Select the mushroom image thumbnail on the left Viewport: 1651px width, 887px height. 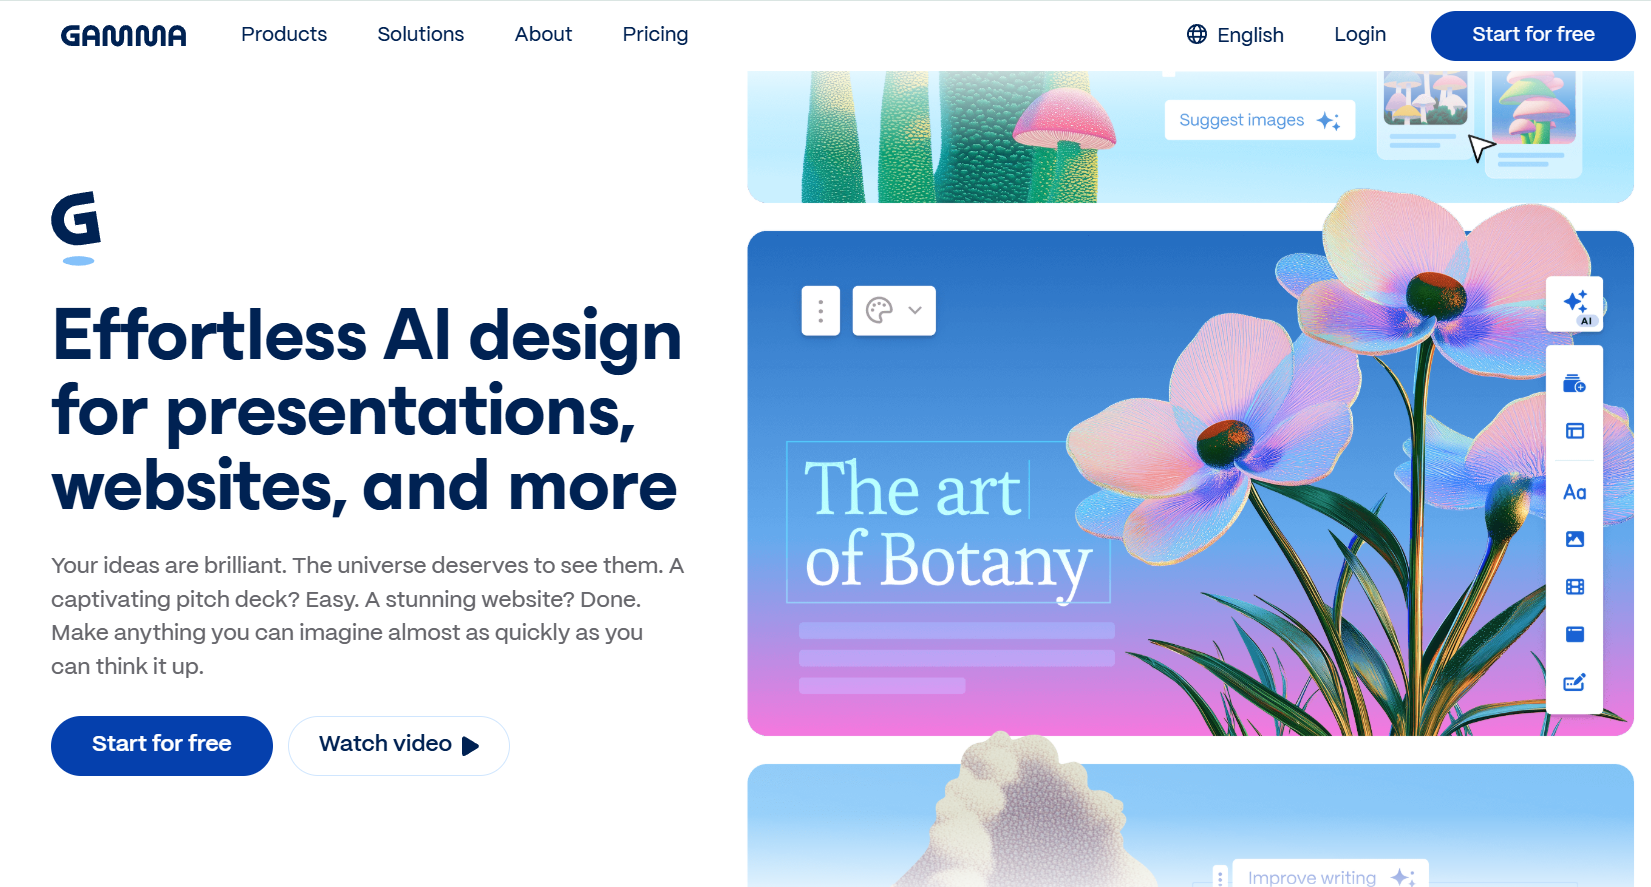coord(1426,98)
